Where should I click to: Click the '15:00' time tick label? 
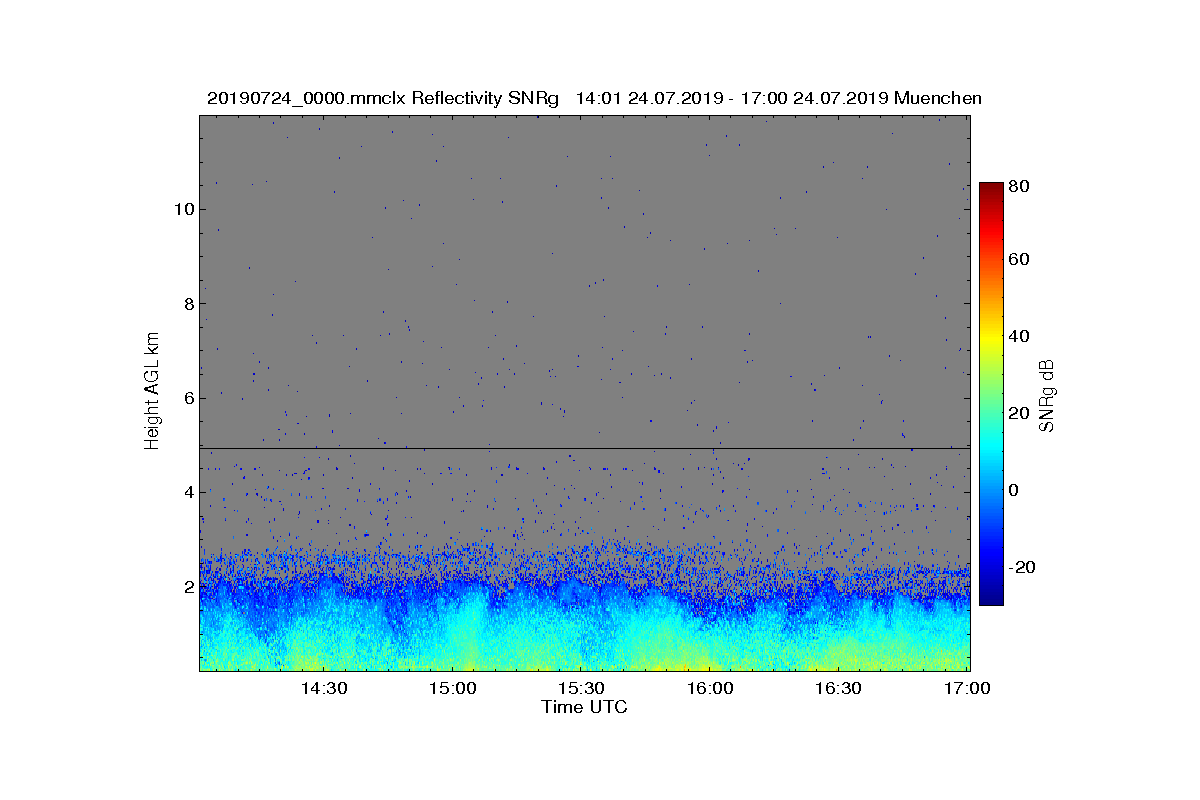pyautogui.click(x=453, y=688)
